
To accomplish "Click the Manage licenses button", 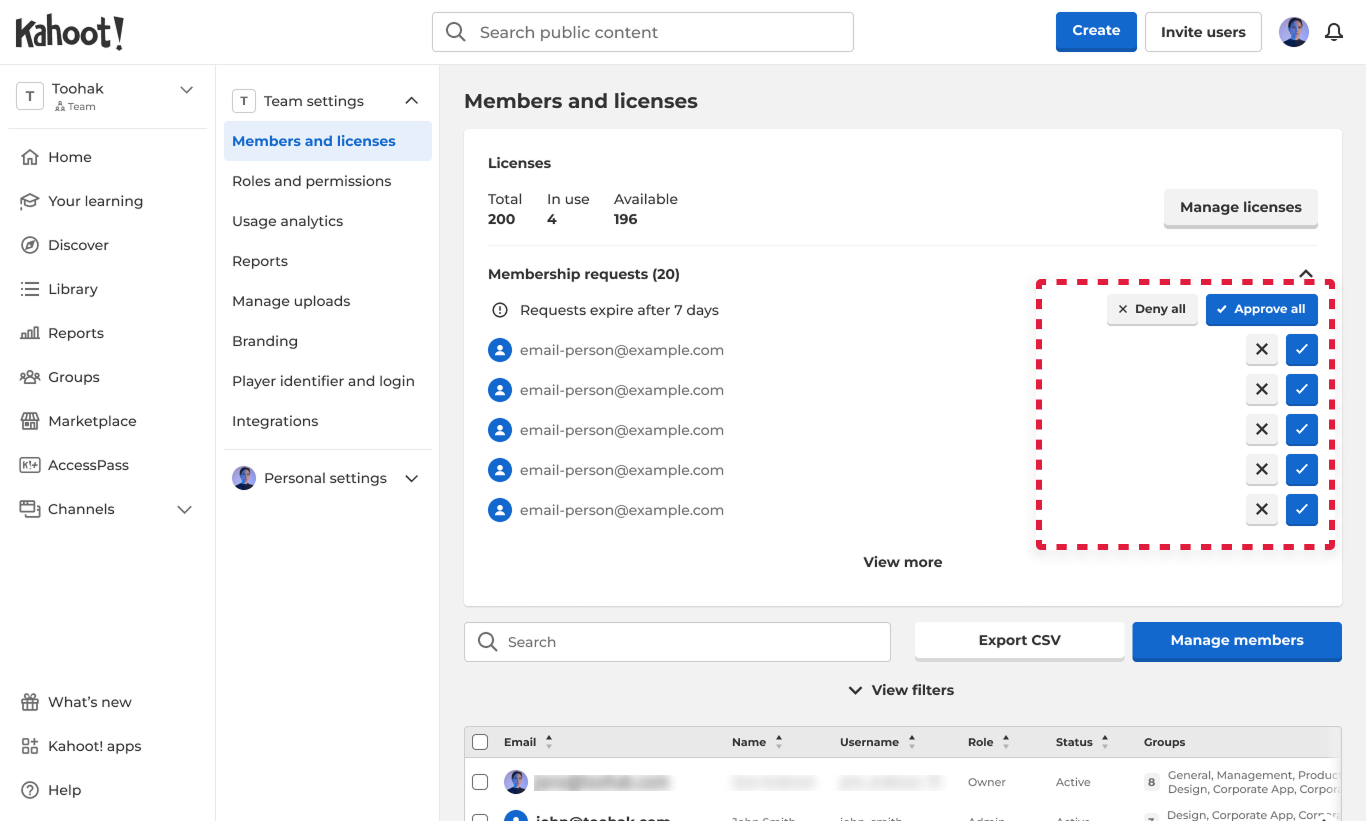I will pyautogui.click(x=1241, y=207).
